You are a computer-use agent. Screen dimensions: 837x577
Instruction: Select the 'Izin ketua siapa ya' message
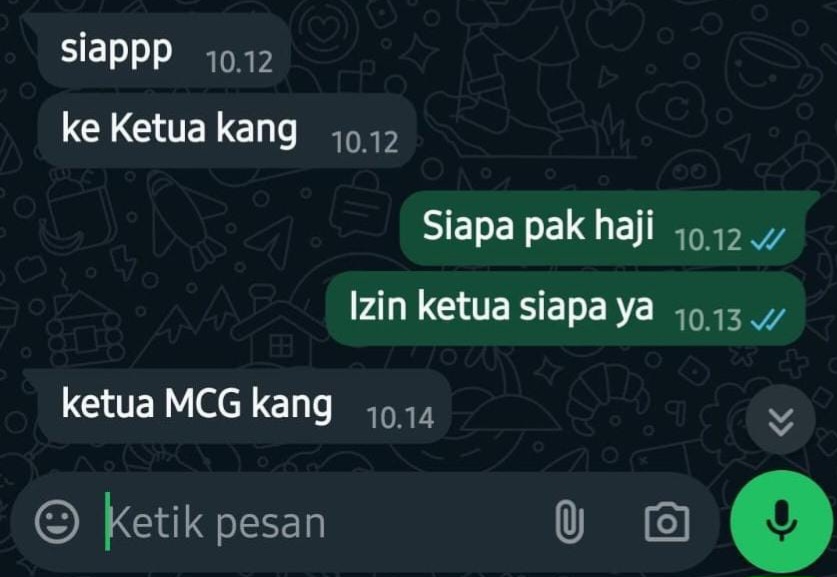pyautogui.click(x=566, y=309)
